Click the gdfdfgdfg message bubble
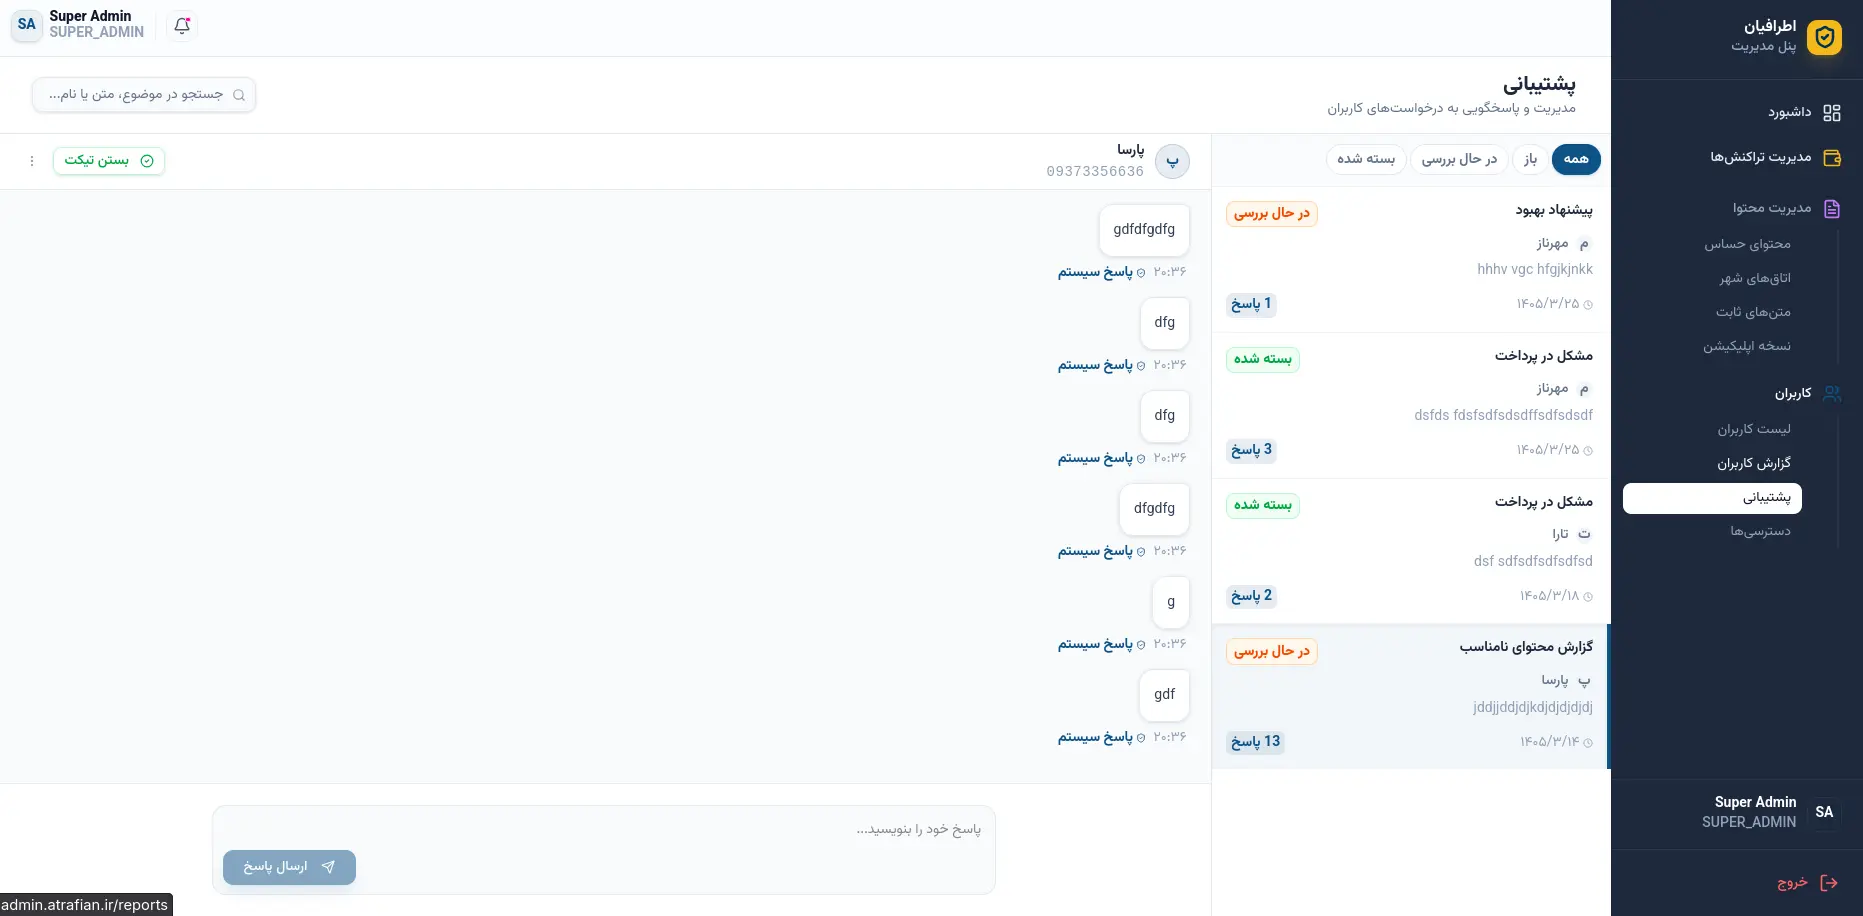 coord(1144,230)
